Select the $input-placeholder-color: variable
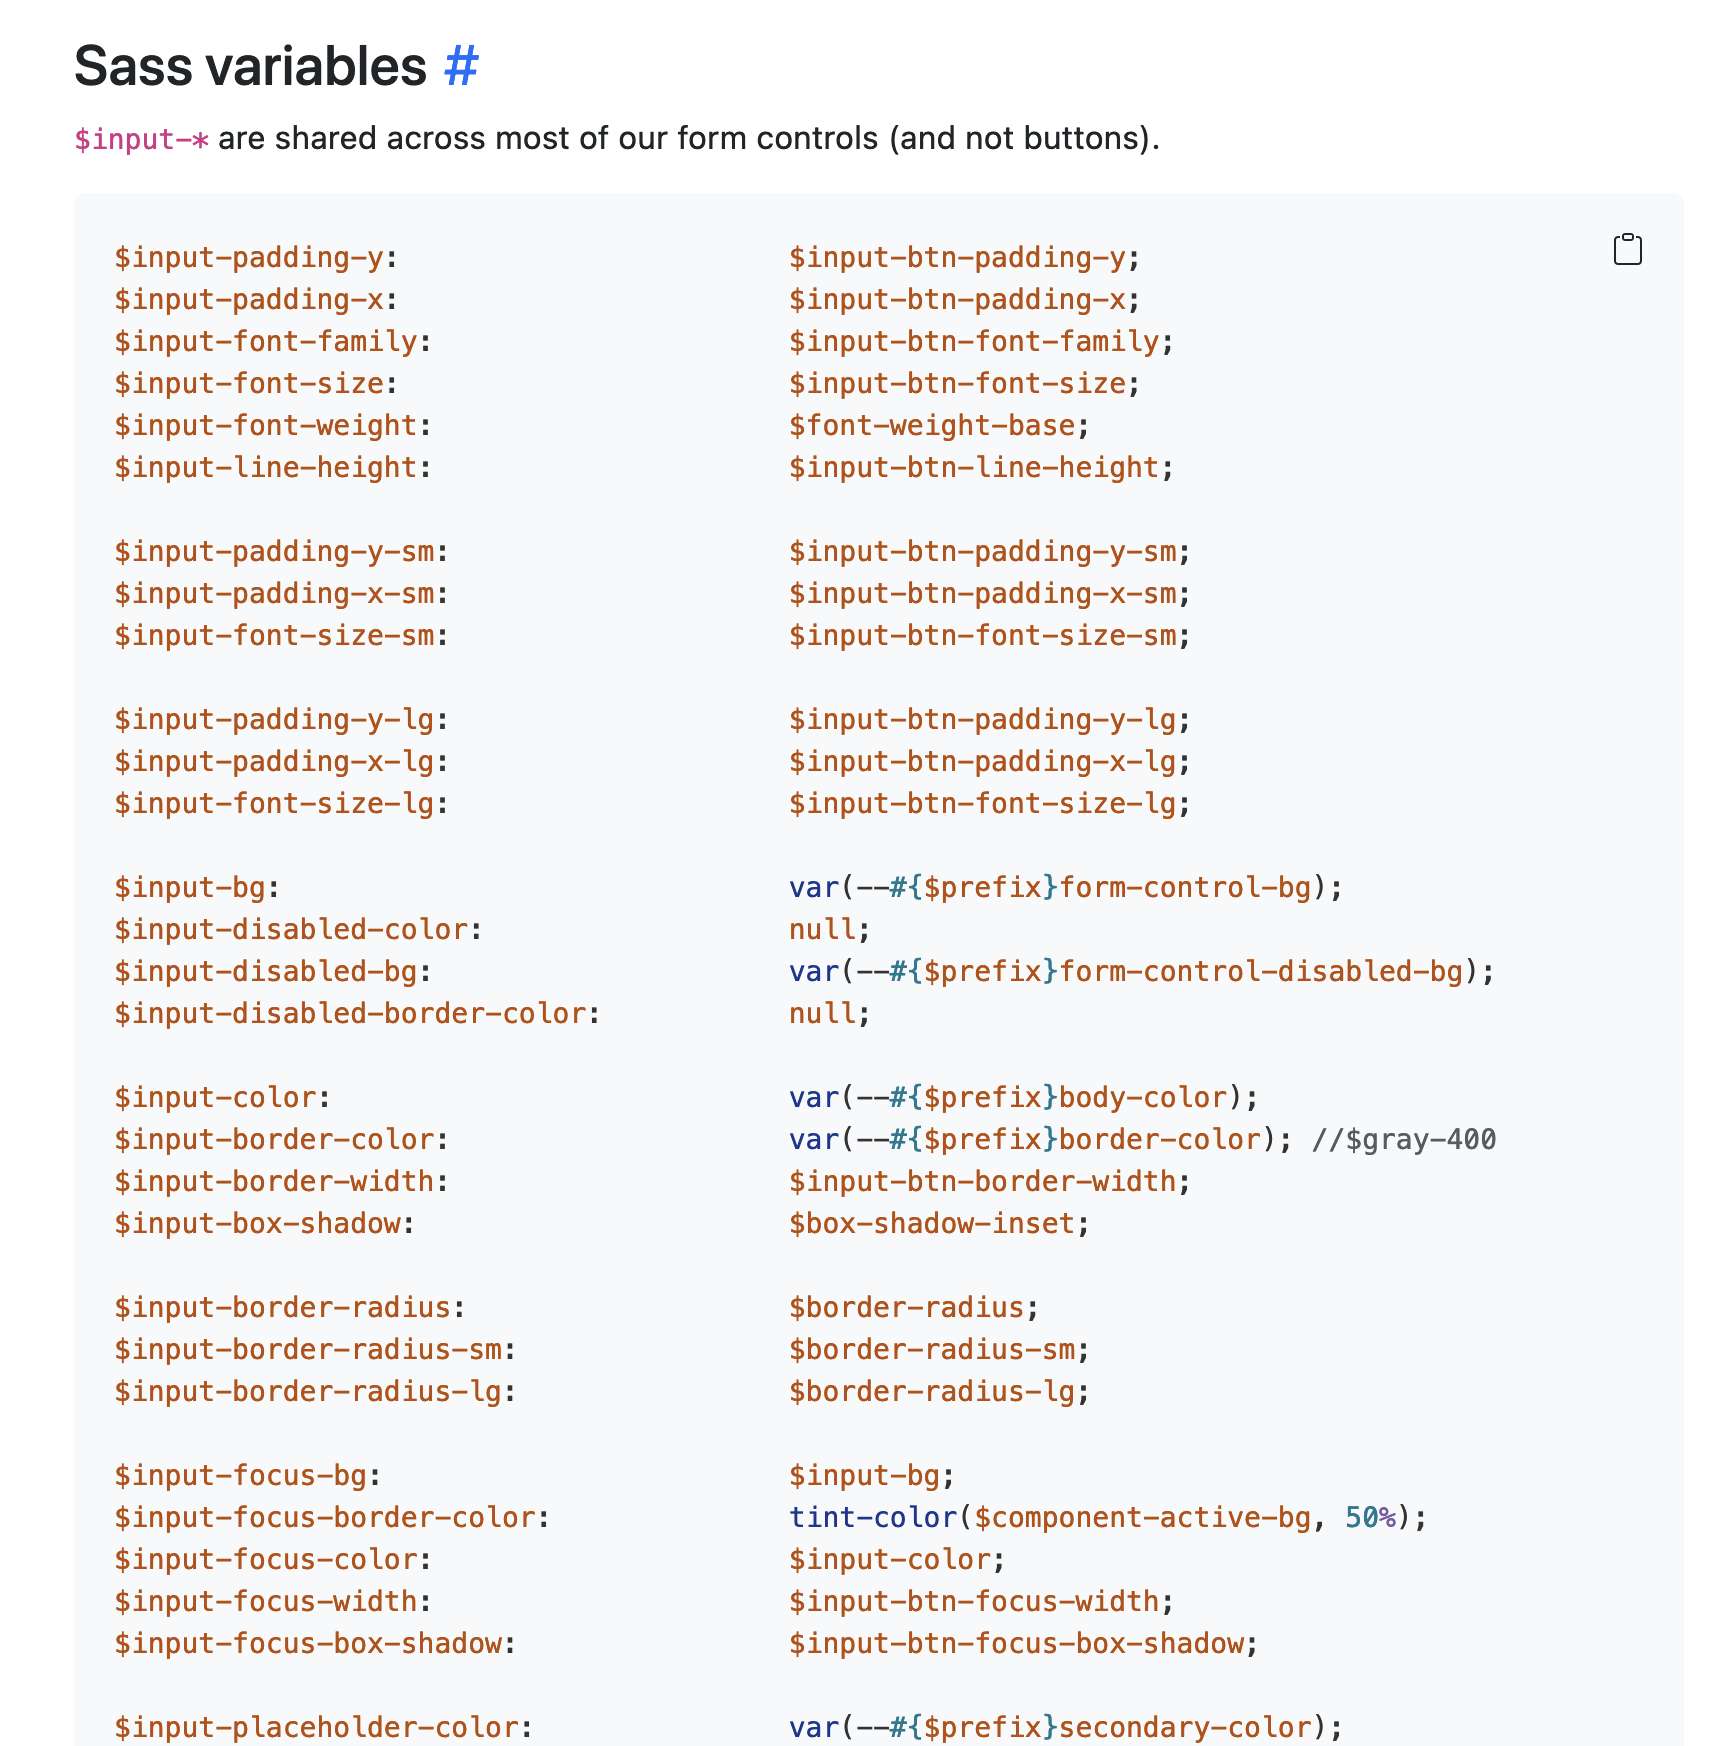The image size is (1718, 1746). coord(324,1728)
